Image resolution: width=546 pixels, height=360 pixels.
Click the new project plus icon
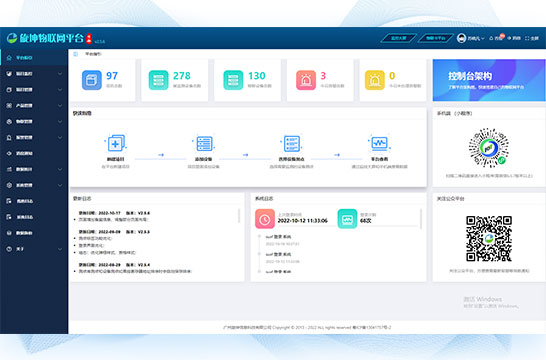pyautogui.click(x=116, y=143)
